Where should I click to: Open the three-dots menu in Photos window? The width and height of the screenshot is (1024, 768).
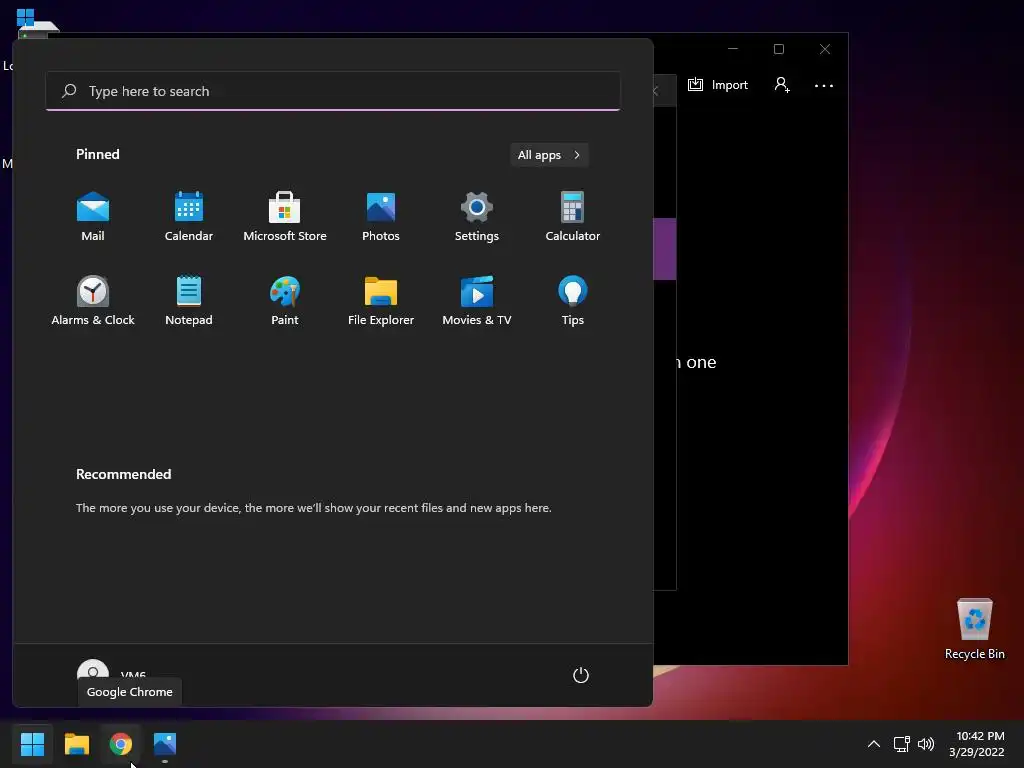point(824,86)
